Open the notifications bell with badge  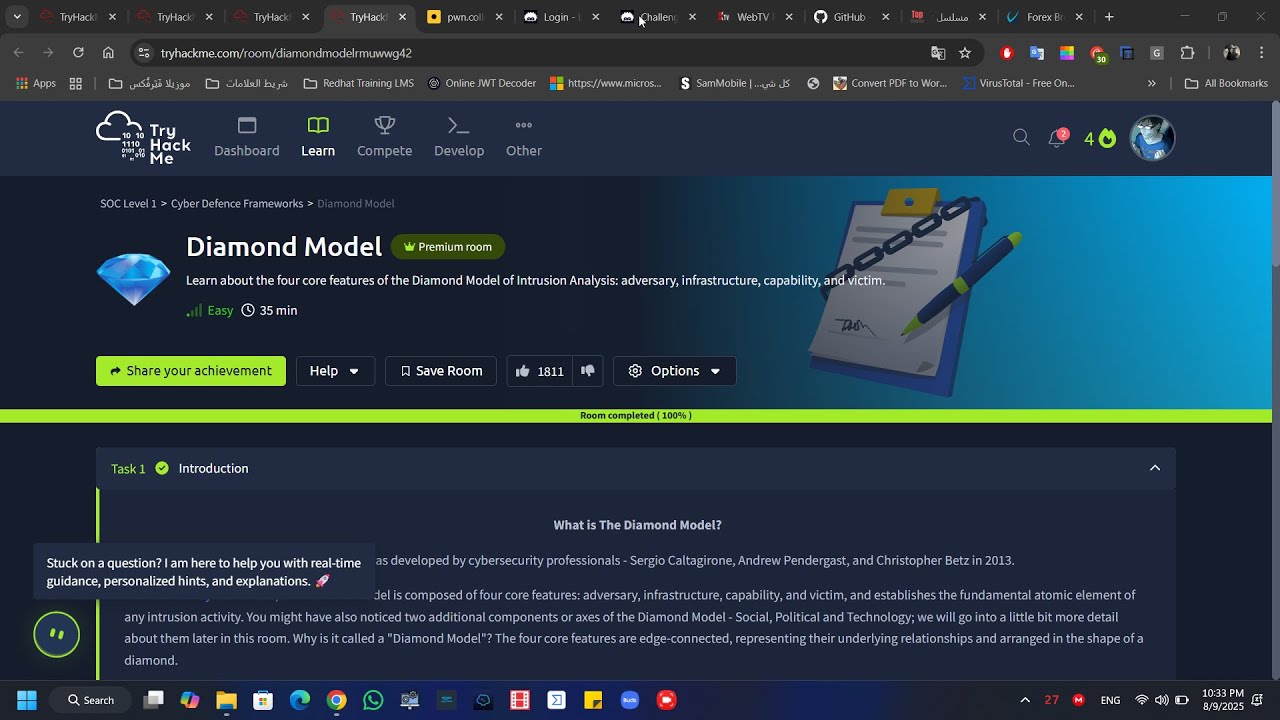(x=1057, y=138)
